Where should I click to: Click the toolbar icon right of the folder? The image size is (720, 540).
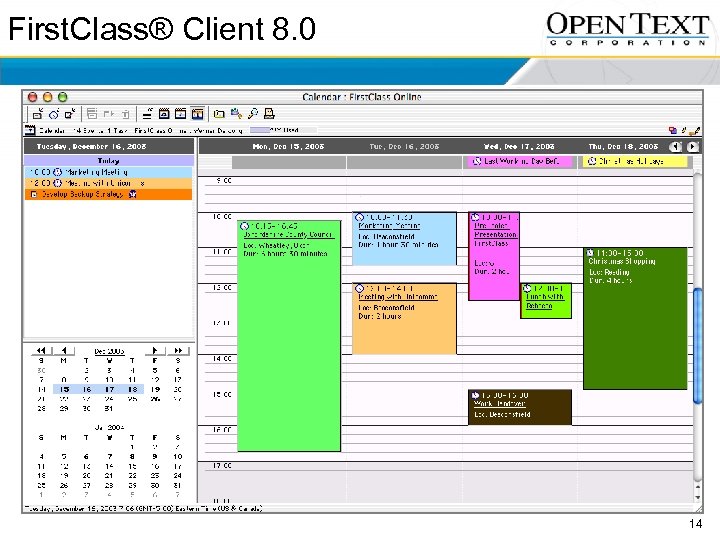[236, 113]
